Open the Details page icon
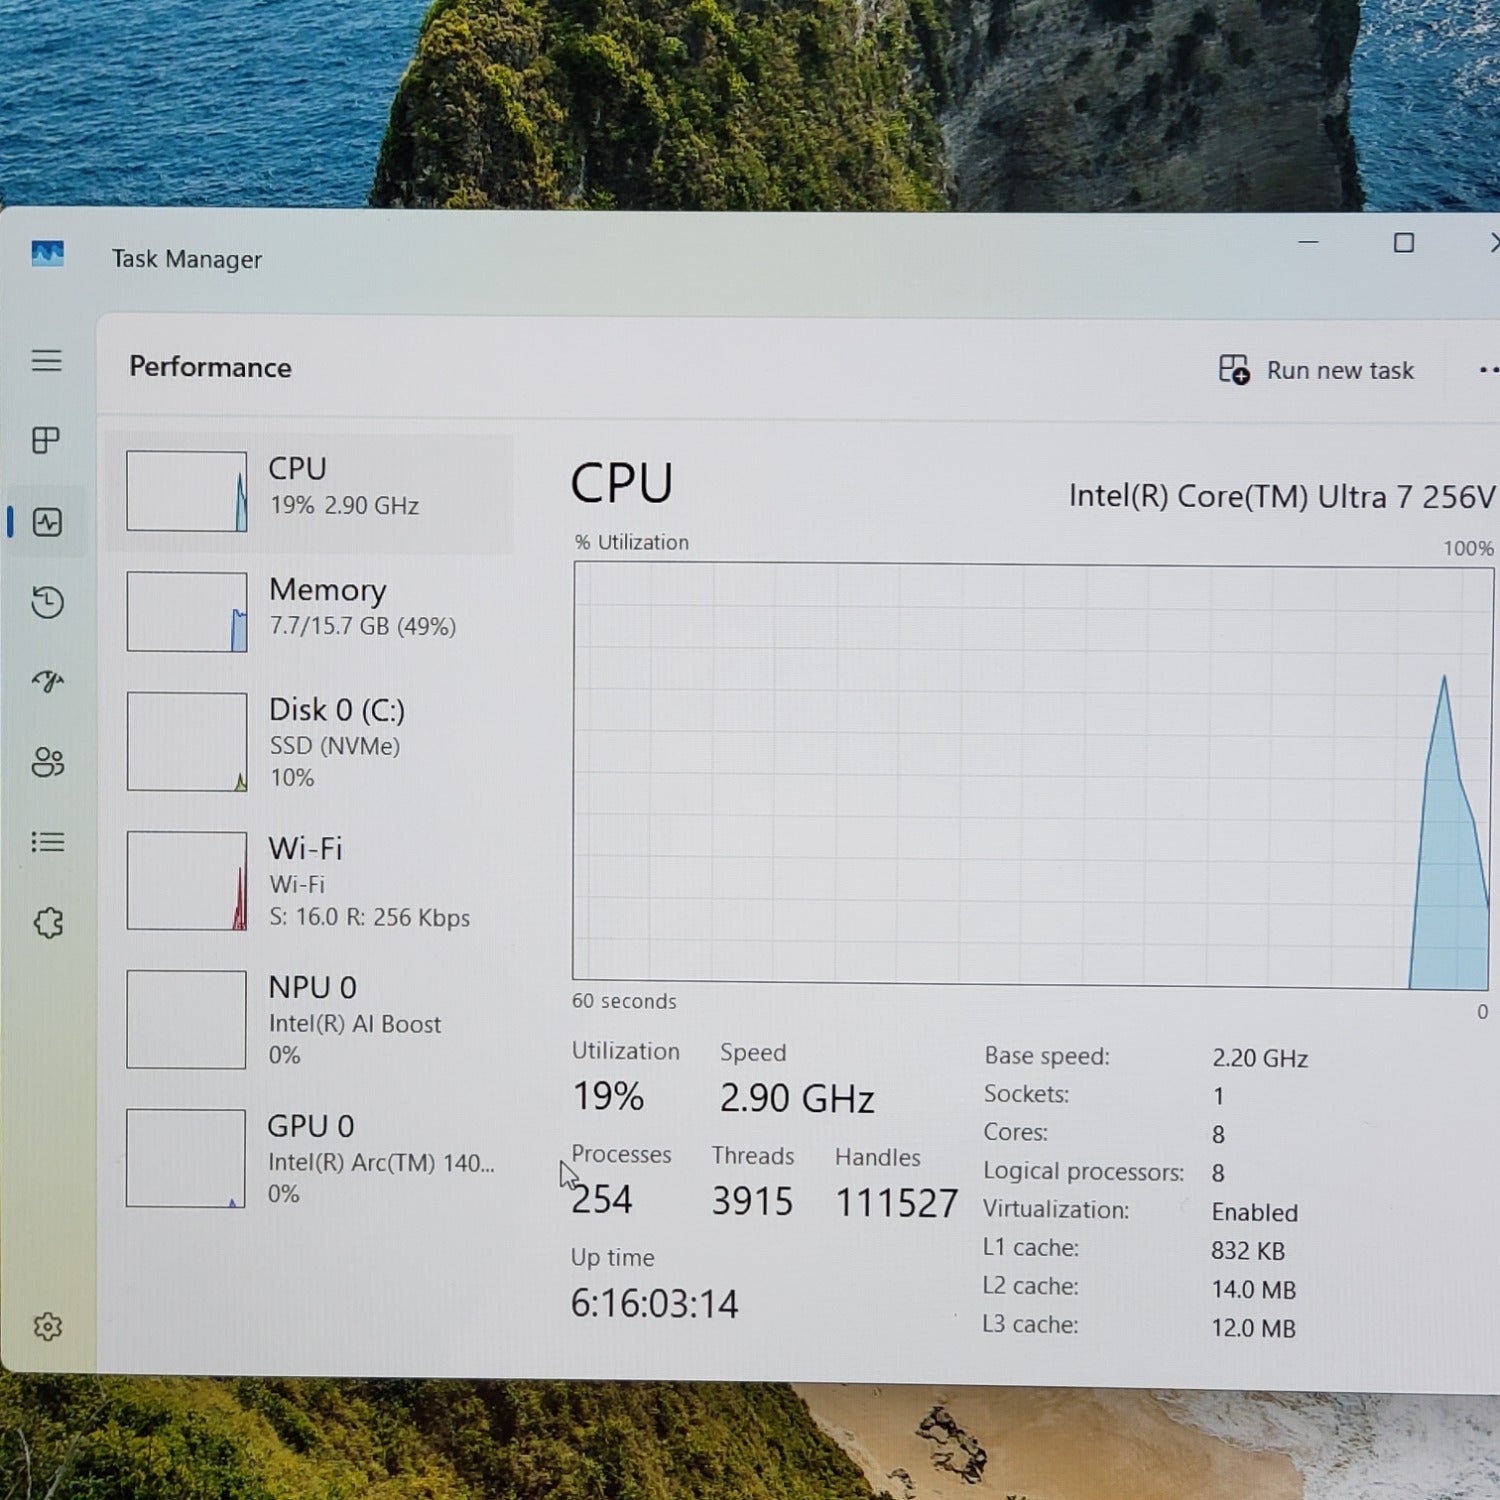The image size is (1500, 1500). (47, 842)
